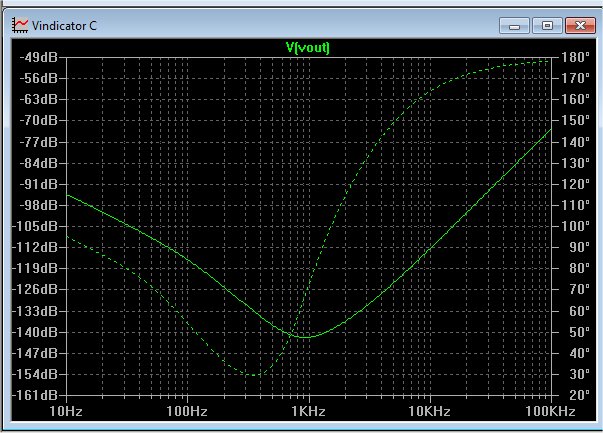The height and width of the screenshot is (433, 603).
Task: Click the -105dB magnitude axis label
Action: [x=35, y=226]
